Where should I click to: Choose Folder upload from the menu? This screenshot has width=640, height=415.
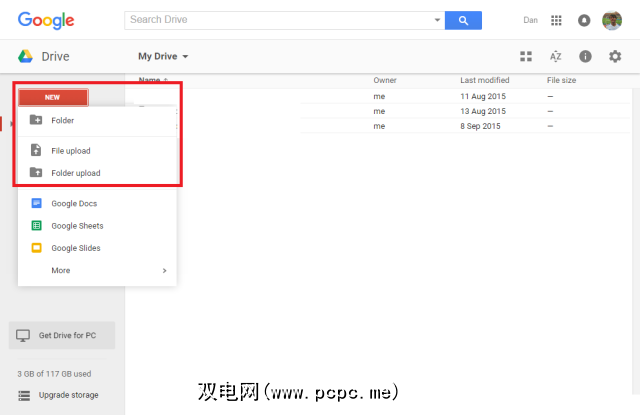(x=97, y=173)
